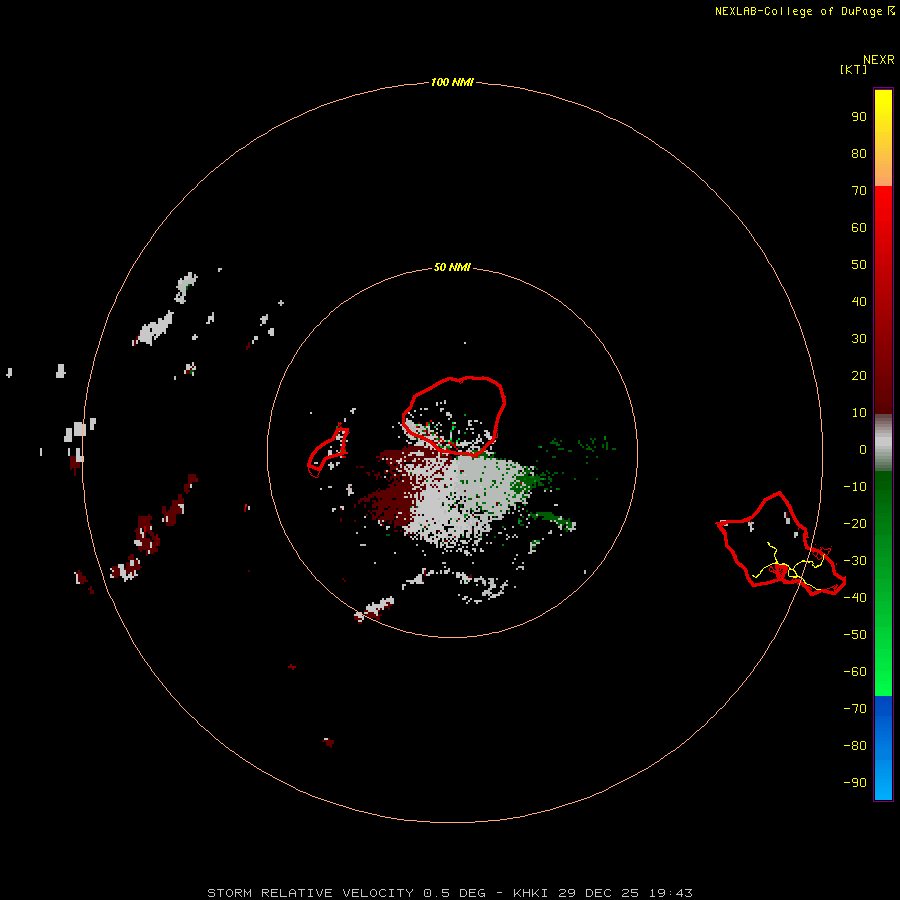
Task: Click the 50 value on velocity scale
Action: 859,265
